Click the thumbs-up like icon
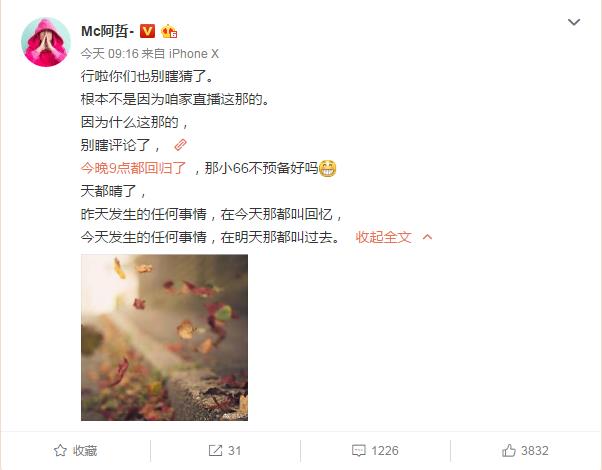The image size is (602, 470). tap(509, 450)
